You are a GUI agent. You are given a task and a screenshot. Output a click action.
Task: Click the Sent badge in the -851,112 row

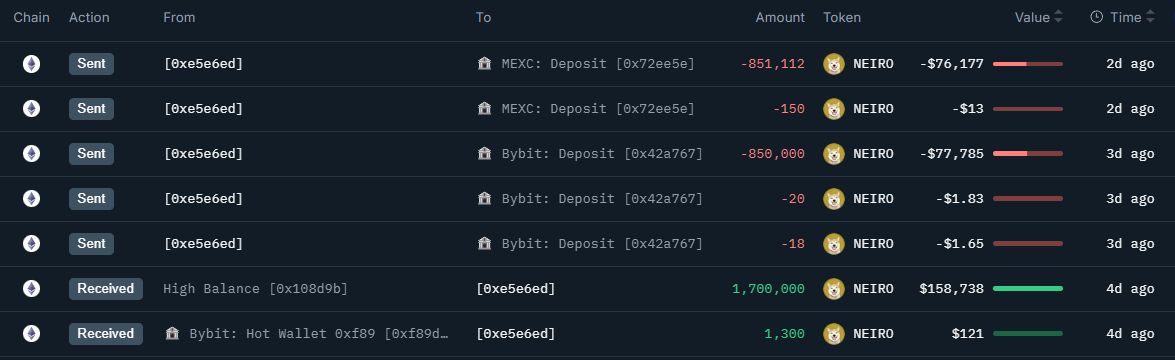point(91,64)
